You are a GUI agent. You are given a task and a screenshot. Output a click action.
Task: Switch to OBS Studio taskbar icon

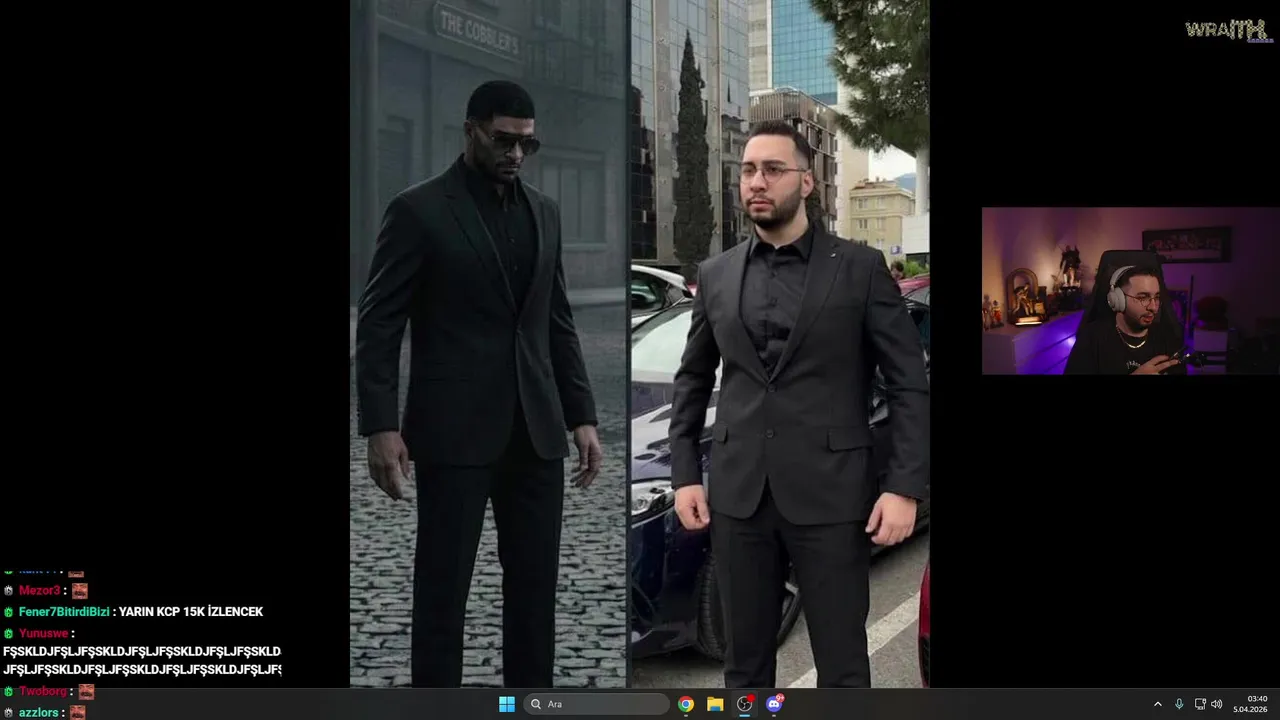744,704
